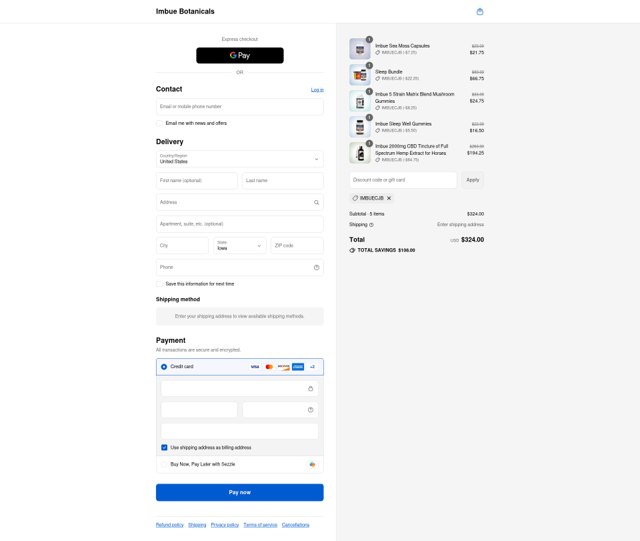Remove the IMBUECJB discount code
The width and height of the screenshot is (640, 541).
389,198
